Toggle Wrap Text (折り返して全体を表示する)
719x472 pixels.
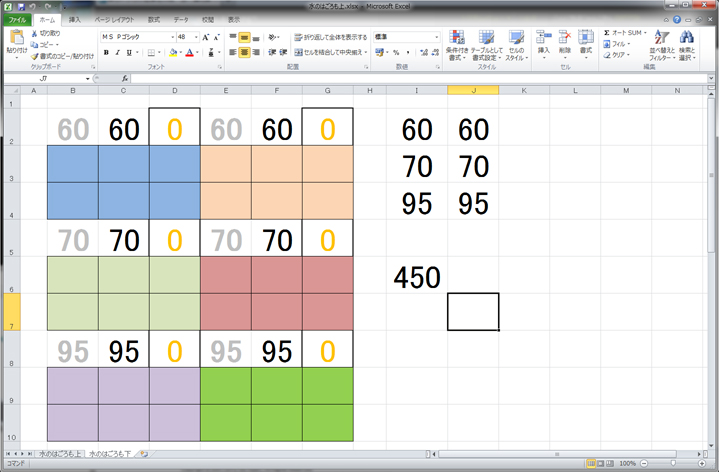pos(330,37)
